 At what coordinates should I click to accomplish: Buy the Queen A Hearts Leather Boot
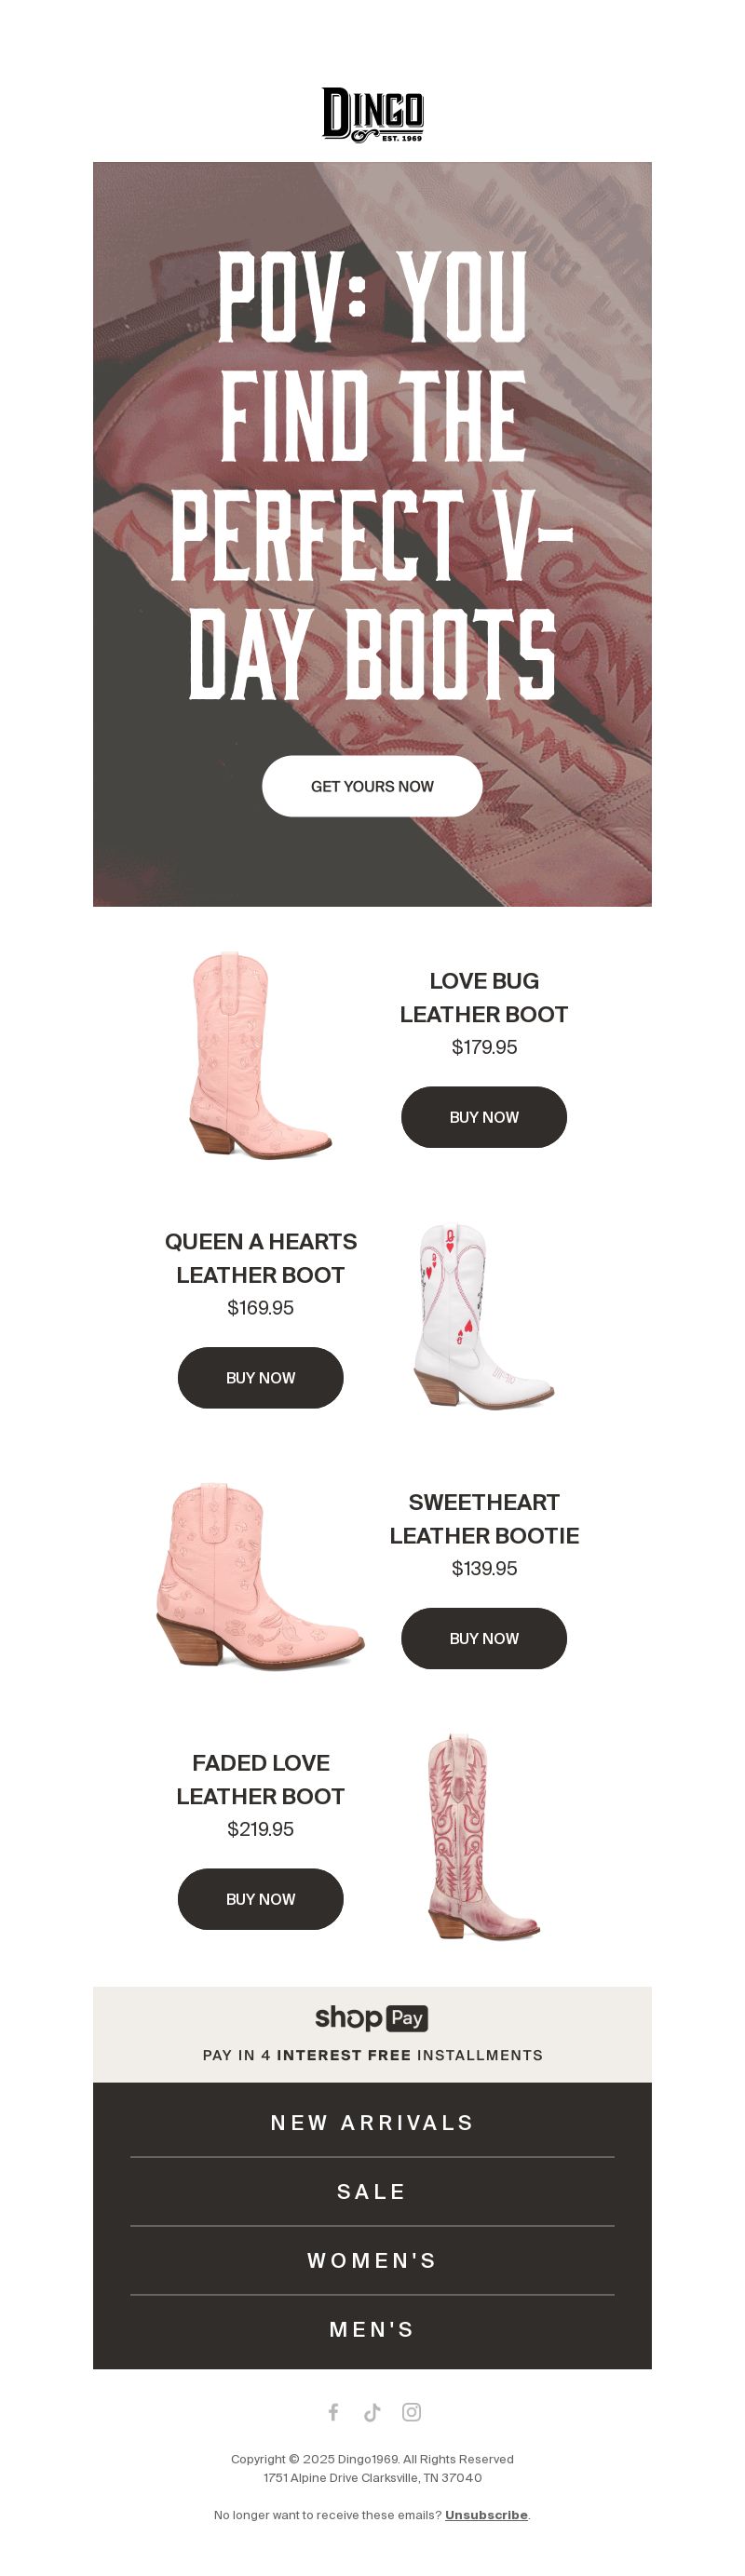point(260,1377)
